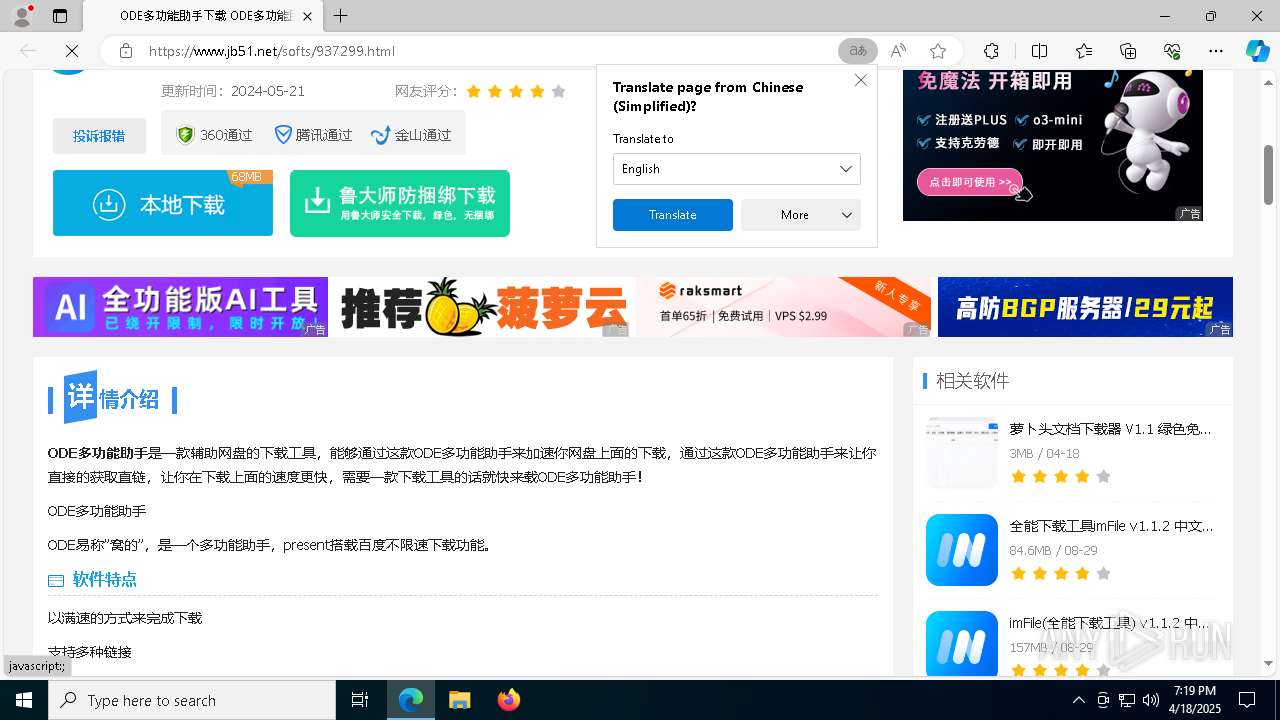Open a new tab with plus button
Viewport: 1280px width, 720px height.
click(341, 16)
